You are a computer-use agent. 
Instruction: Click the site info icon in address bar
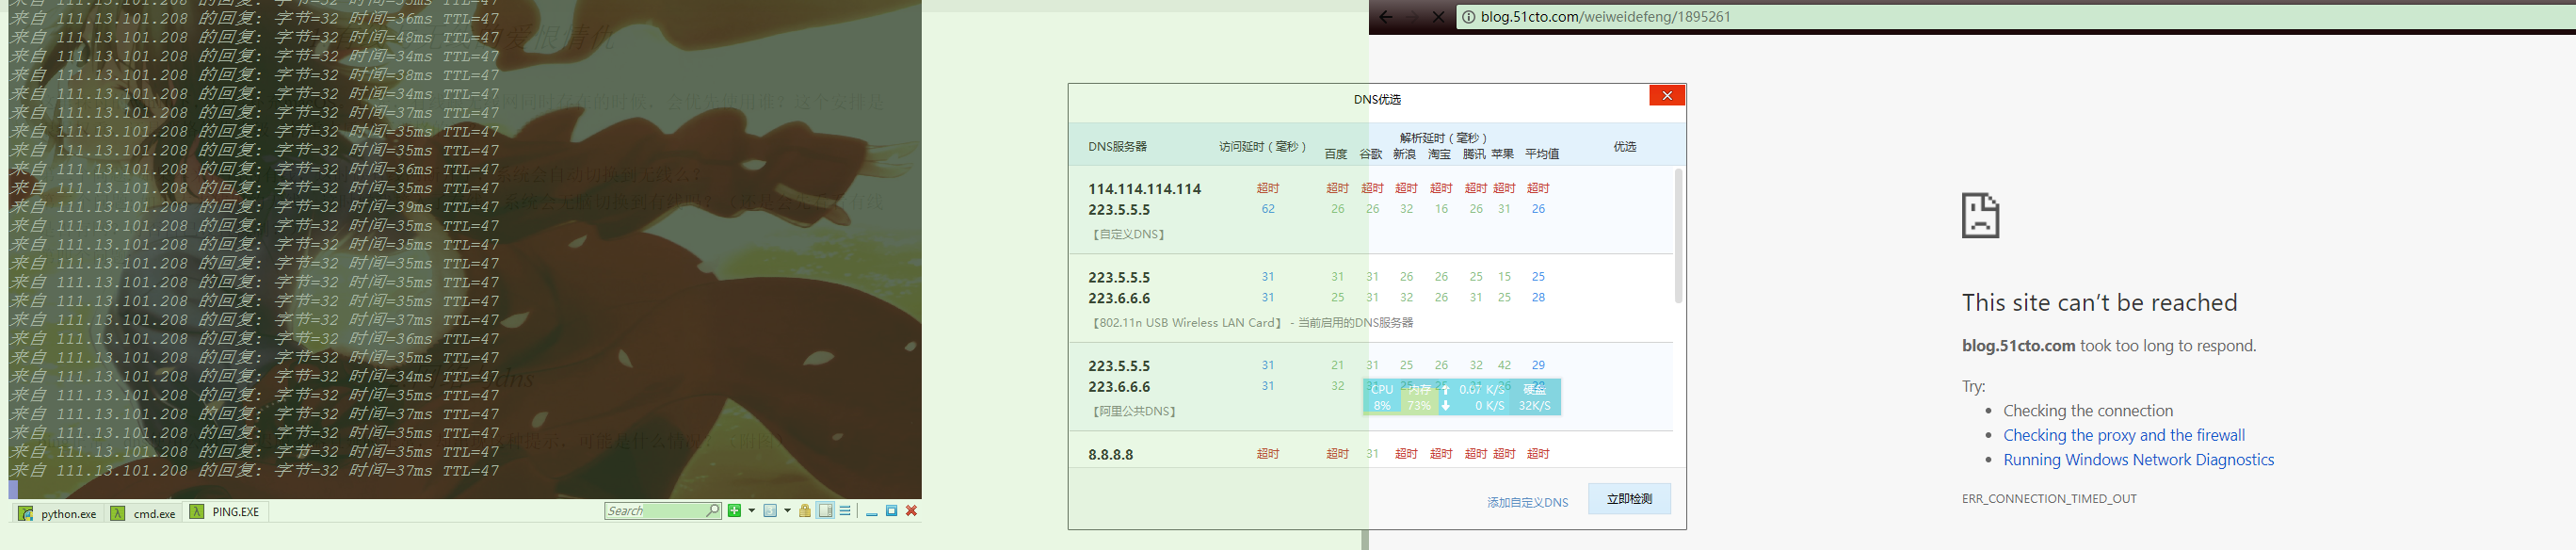1468,17
